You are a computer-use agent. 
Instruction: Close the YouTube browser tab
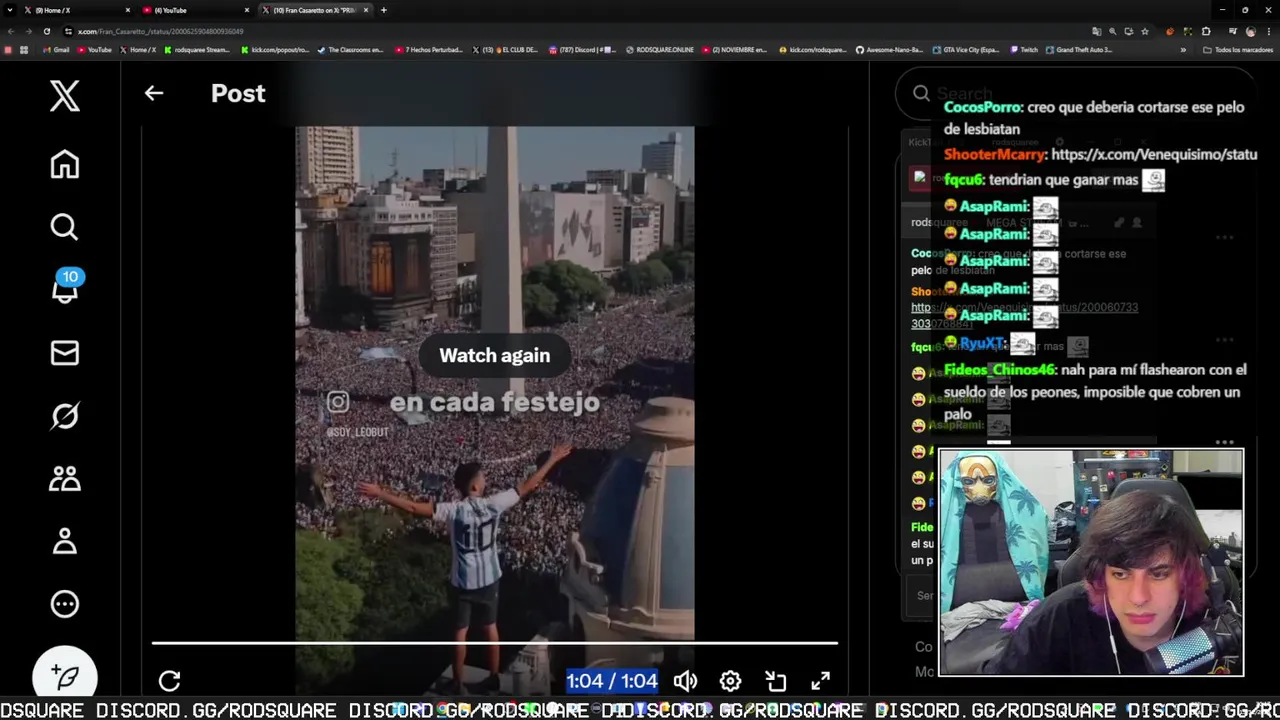(x=246, y=10)
